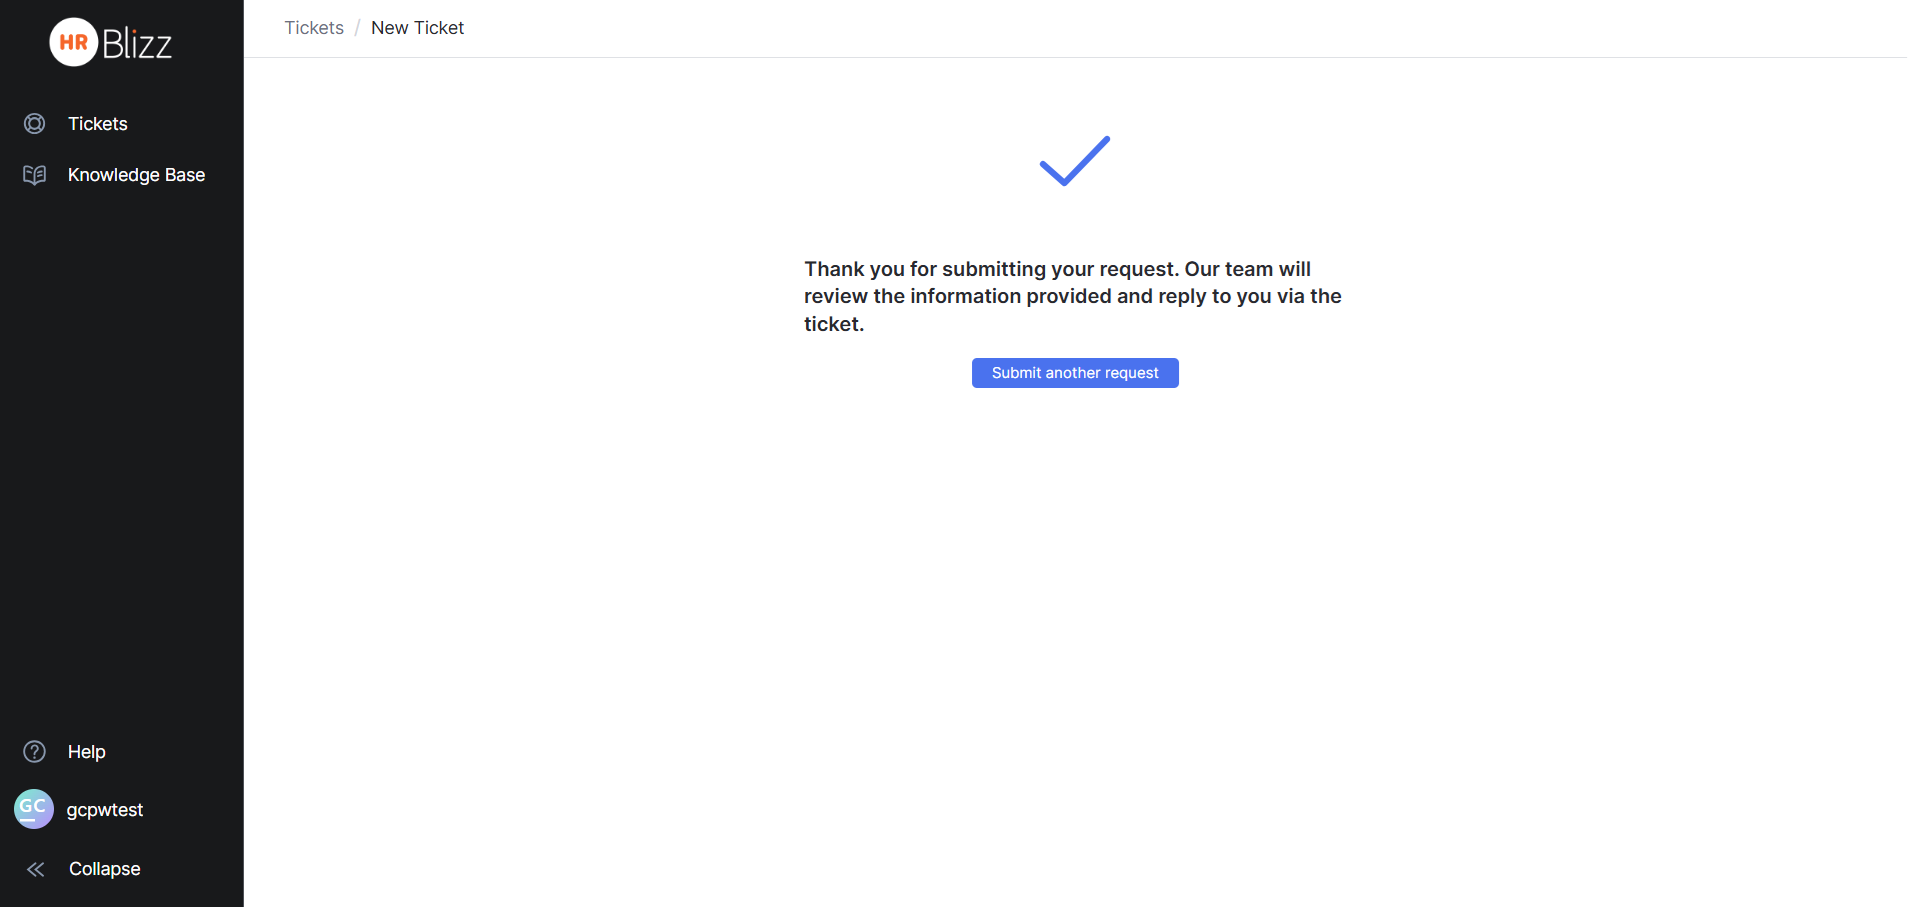Expand the gcpwtest account options
Screen dimensions: 1912x907
tap(105, 809)
